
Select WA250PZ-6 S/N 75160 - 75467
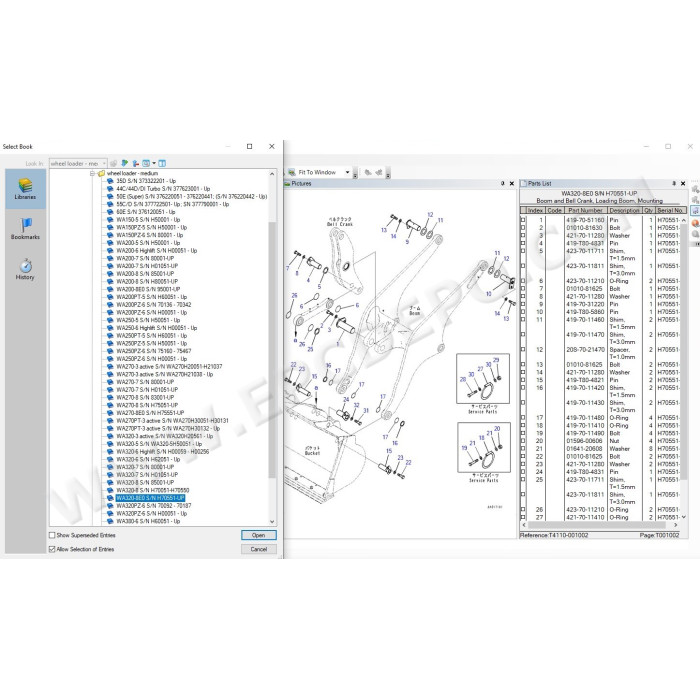(x=154, y=351)
